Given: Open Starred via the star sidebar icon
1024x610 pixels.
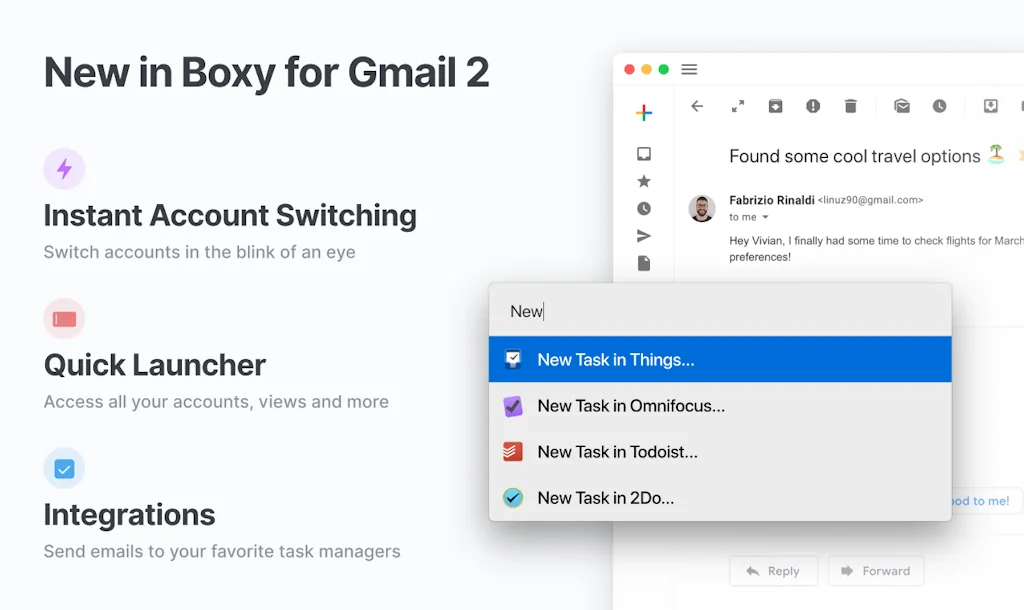Looking at the screenshot, I should (x=644, y=181).
